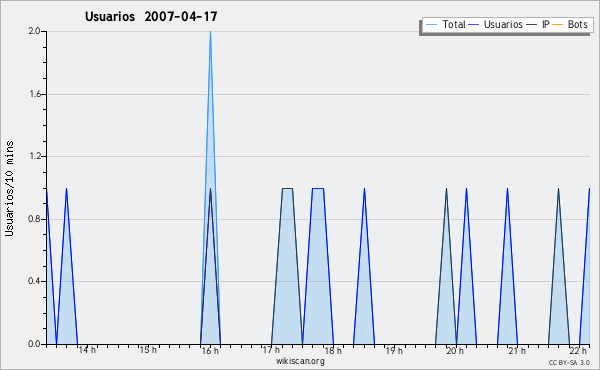
Task: Click the chart title 'Usuarios 2007-04-17'
Action: [x=151, y=16]
